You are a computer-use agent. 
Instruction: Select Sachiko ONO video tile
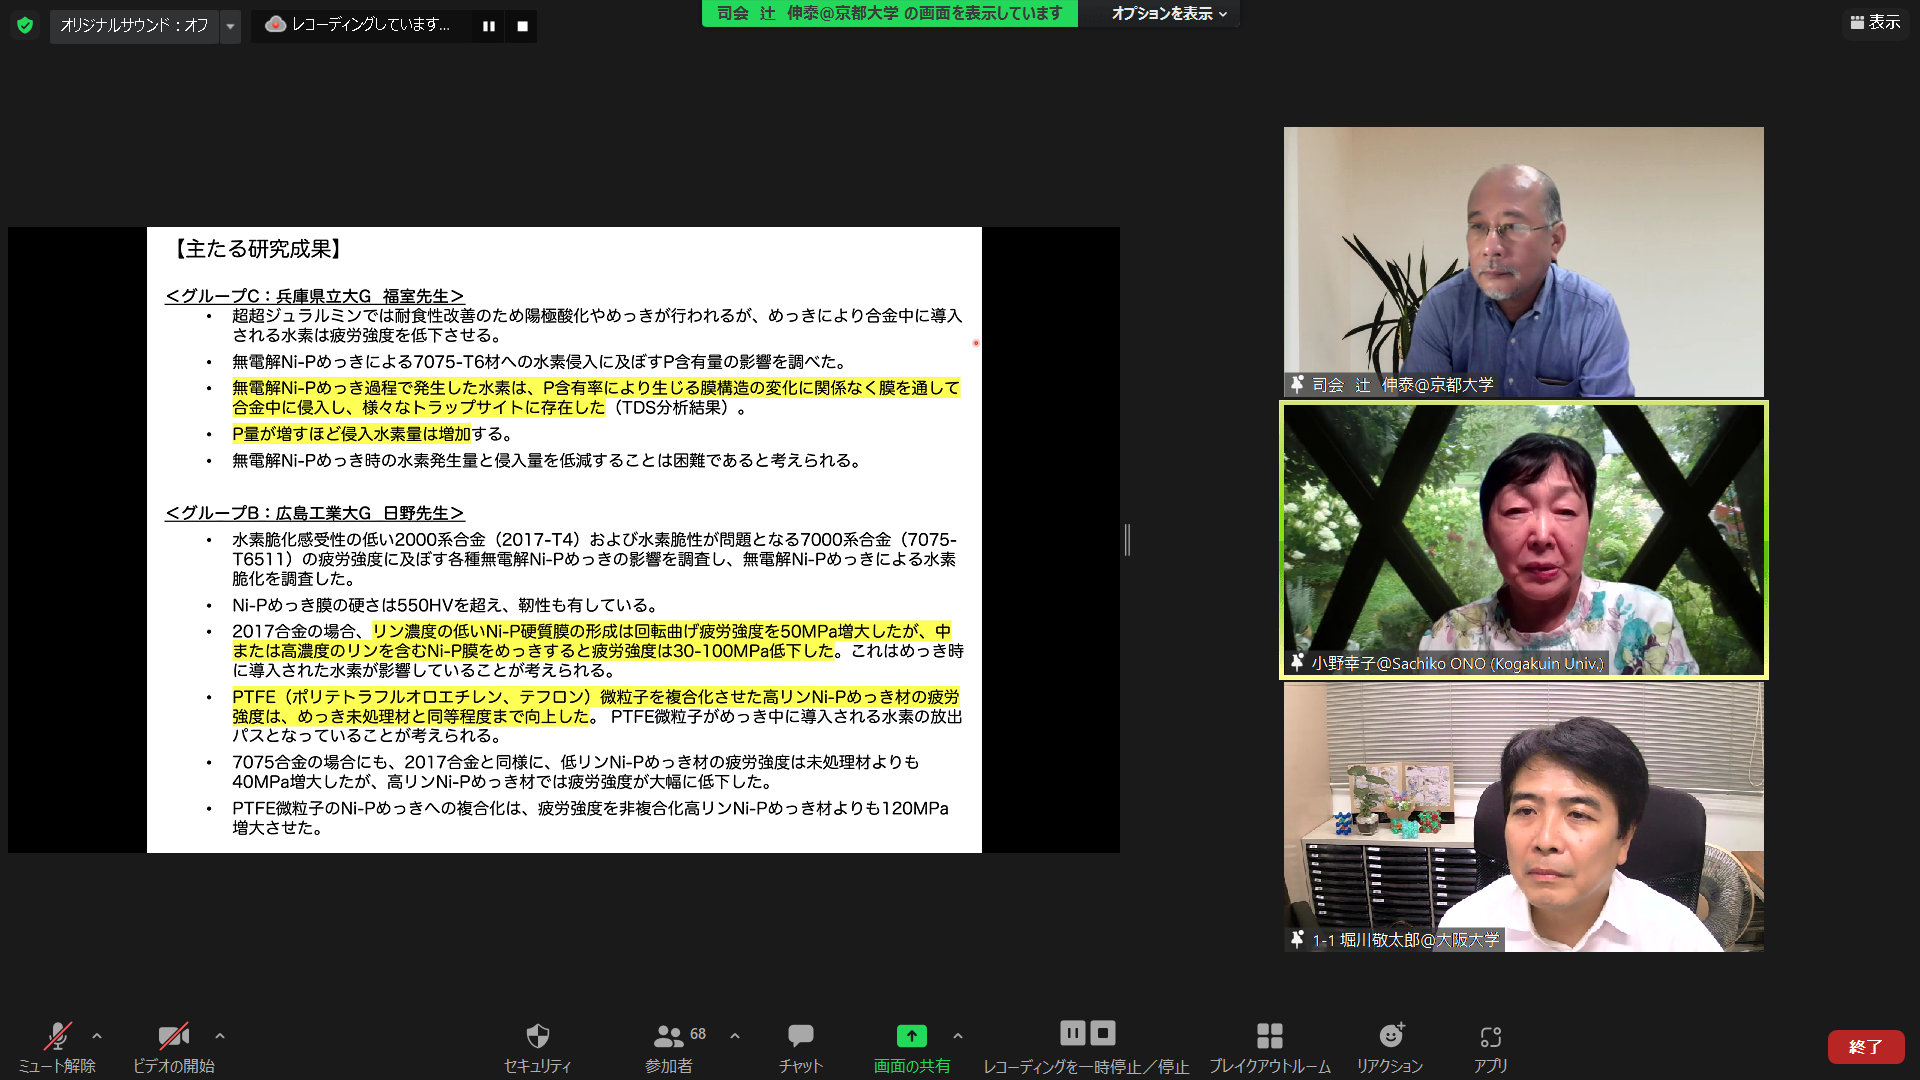1524,540
